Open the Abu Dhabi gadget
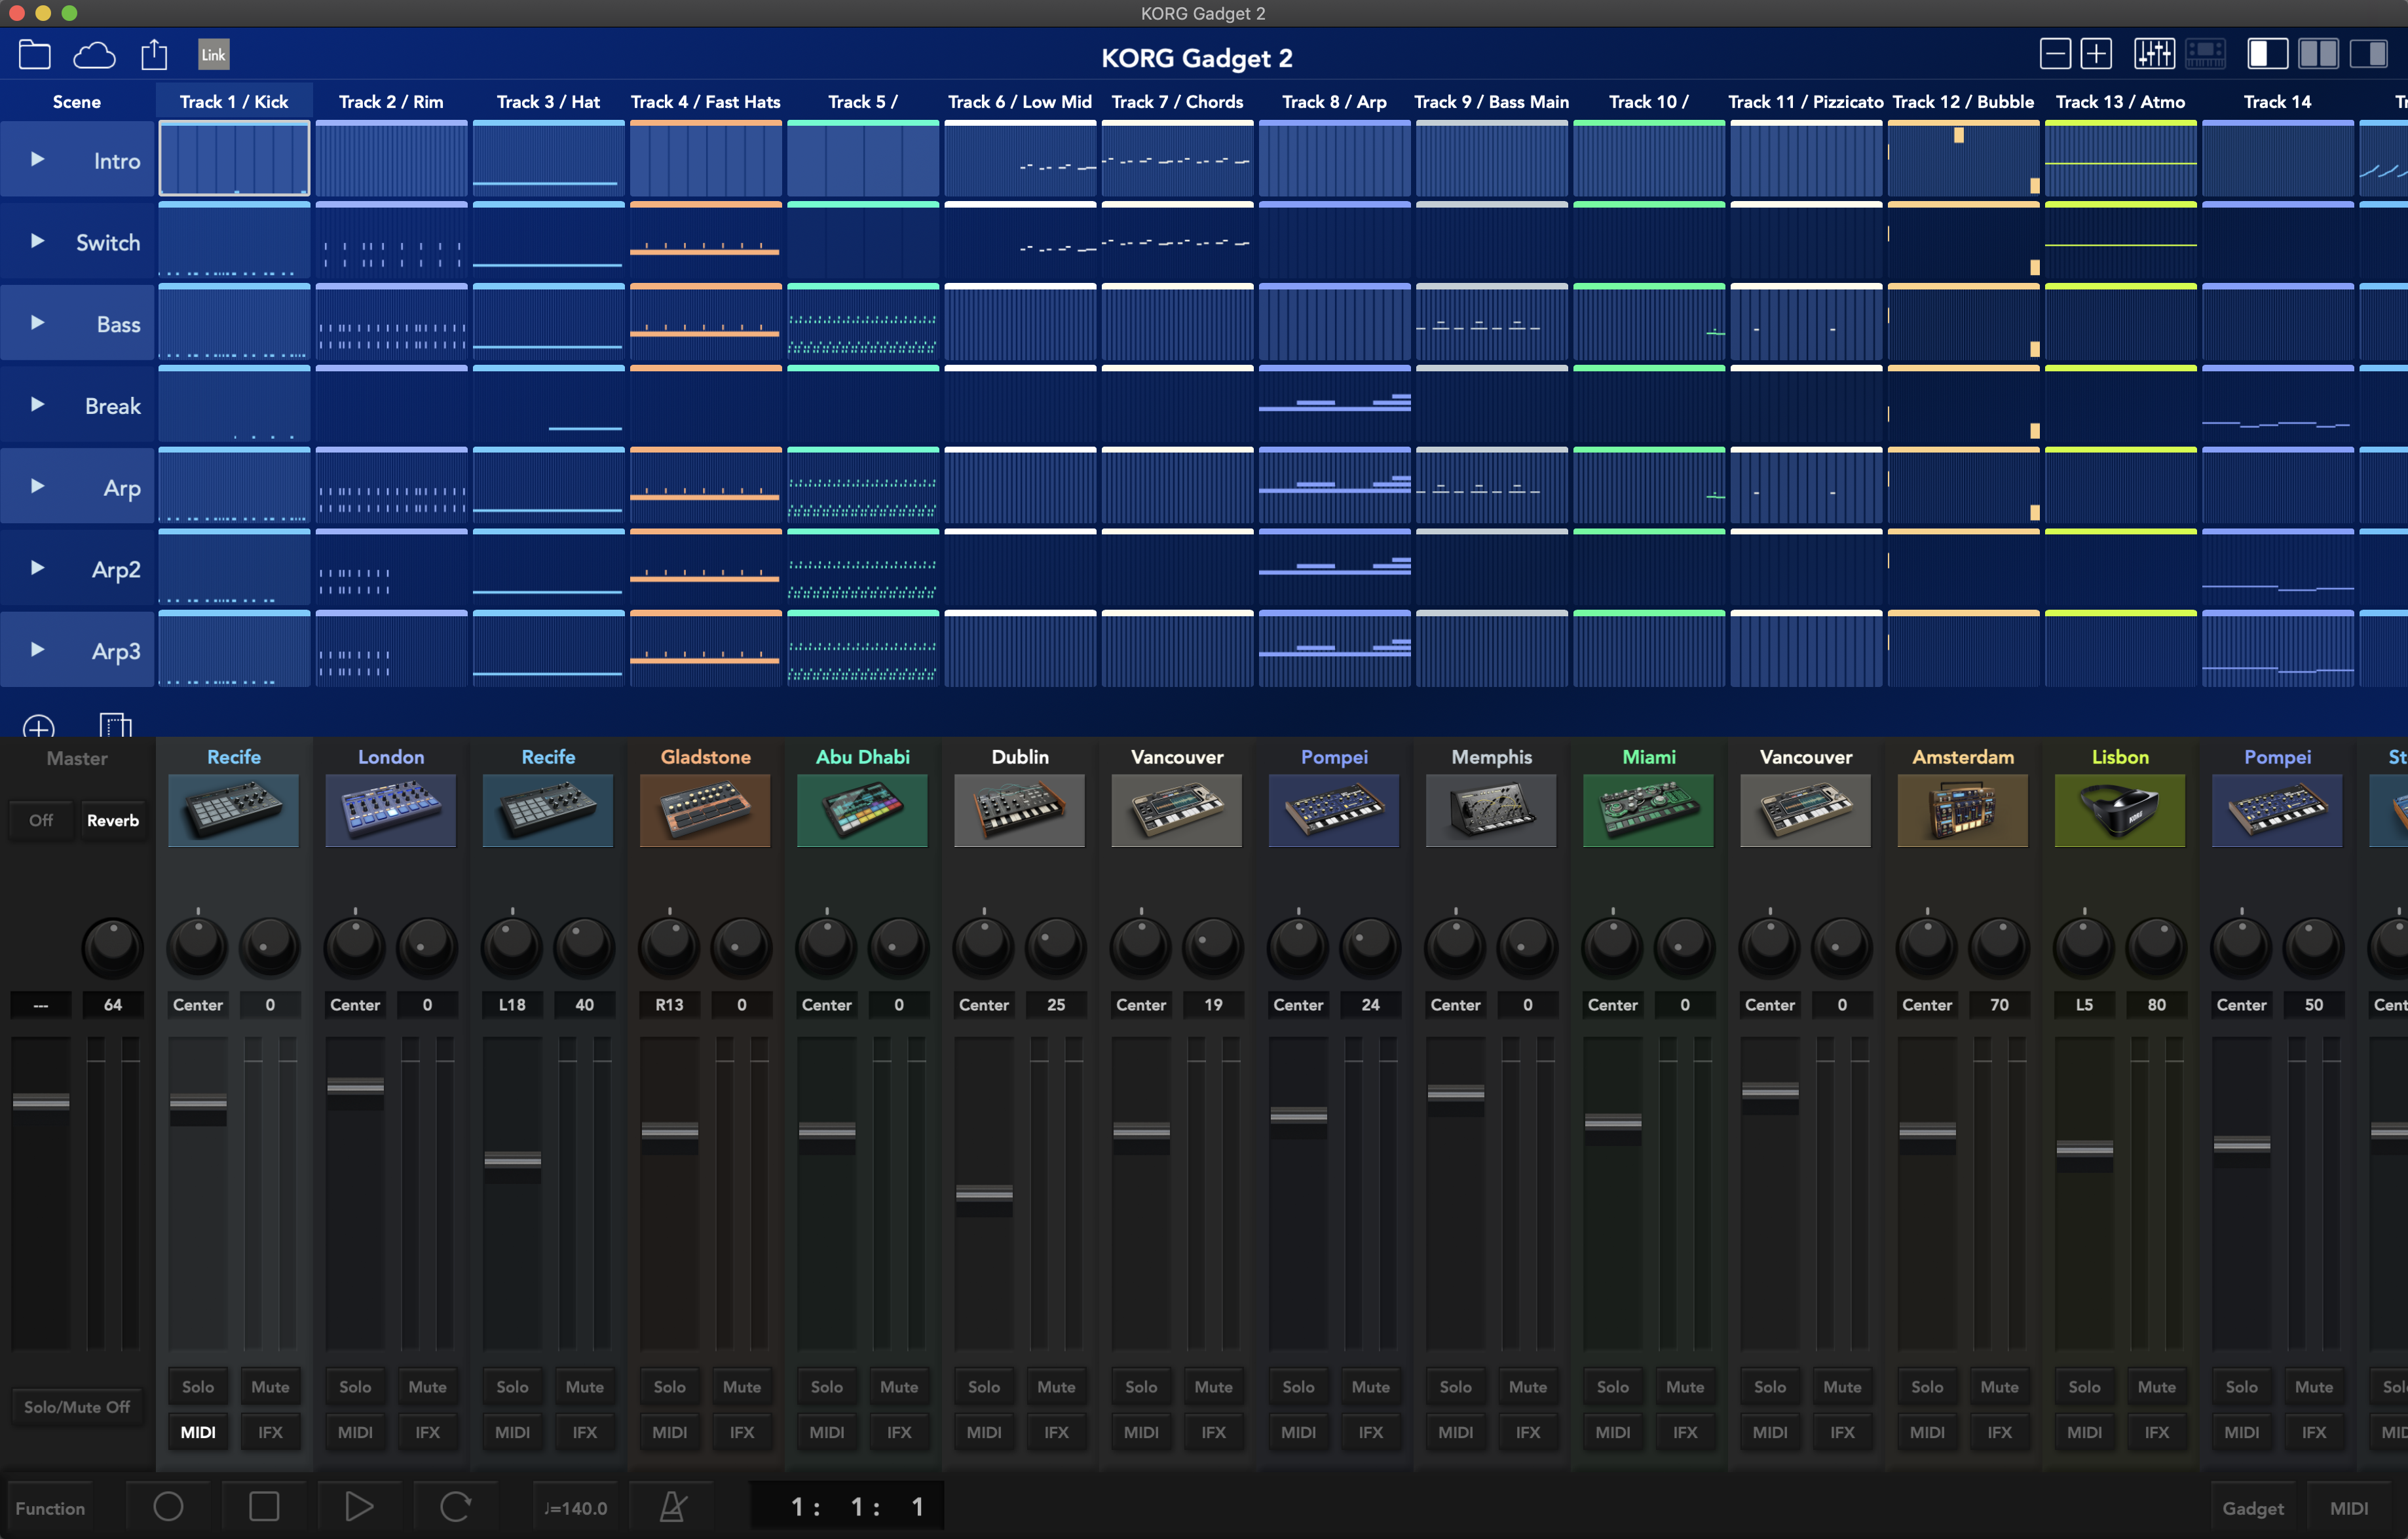Screen dimensions: 2408x1539 pyautogui.click(x=862, y=810)
